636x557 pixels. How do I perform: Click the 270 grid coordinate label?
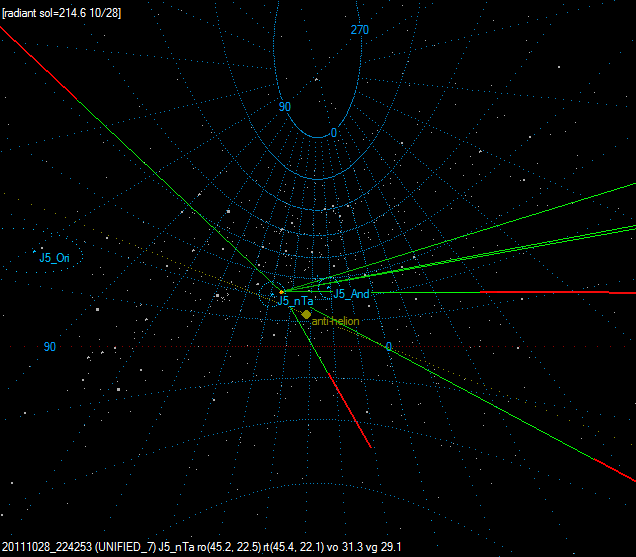[360, 30]
